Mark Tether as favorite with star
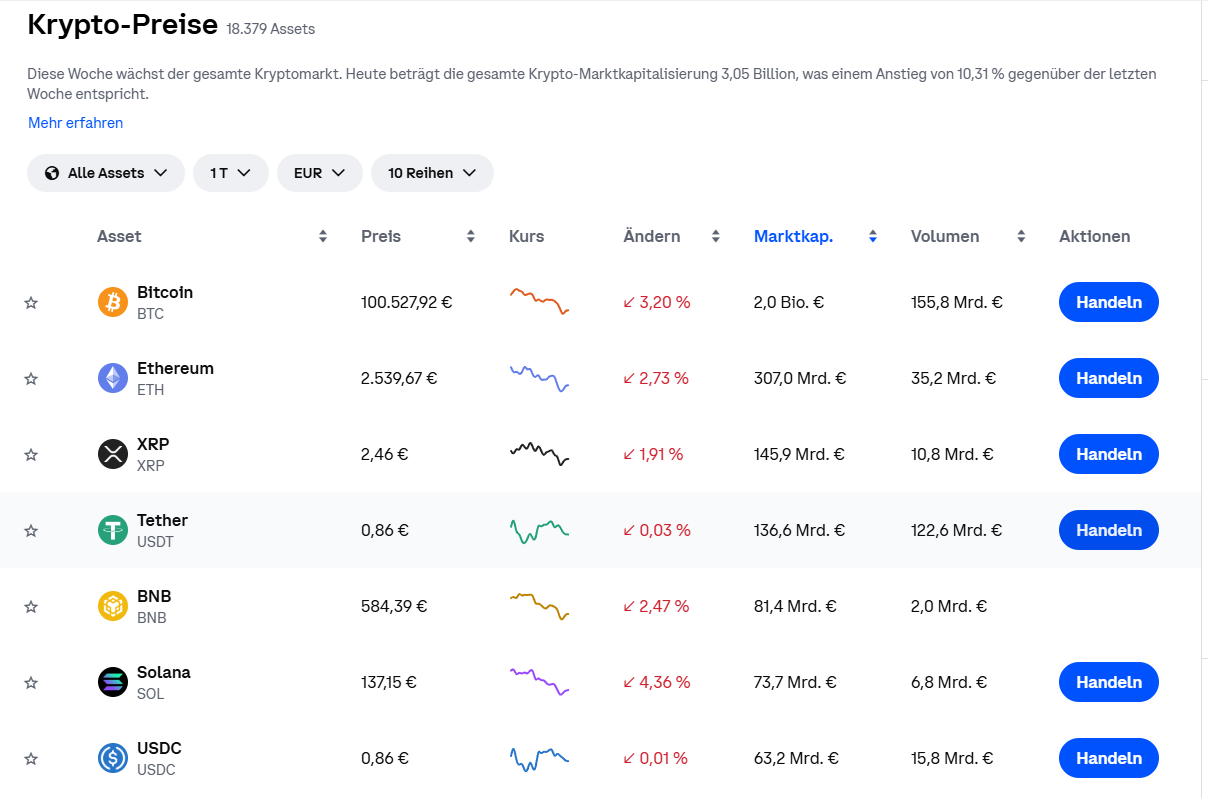This screenshot has width=1208, height=798. tap(31, 531)
